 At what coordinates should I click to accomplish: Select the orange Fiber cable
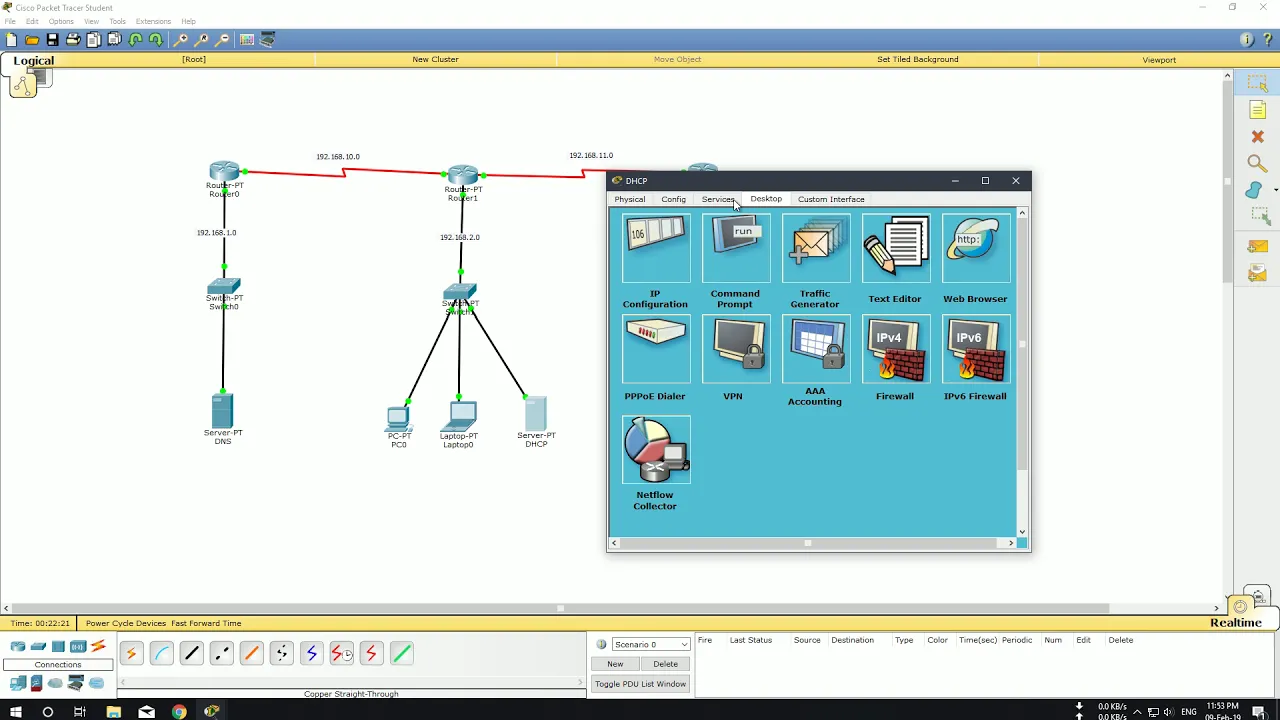(x=251, y=654)
